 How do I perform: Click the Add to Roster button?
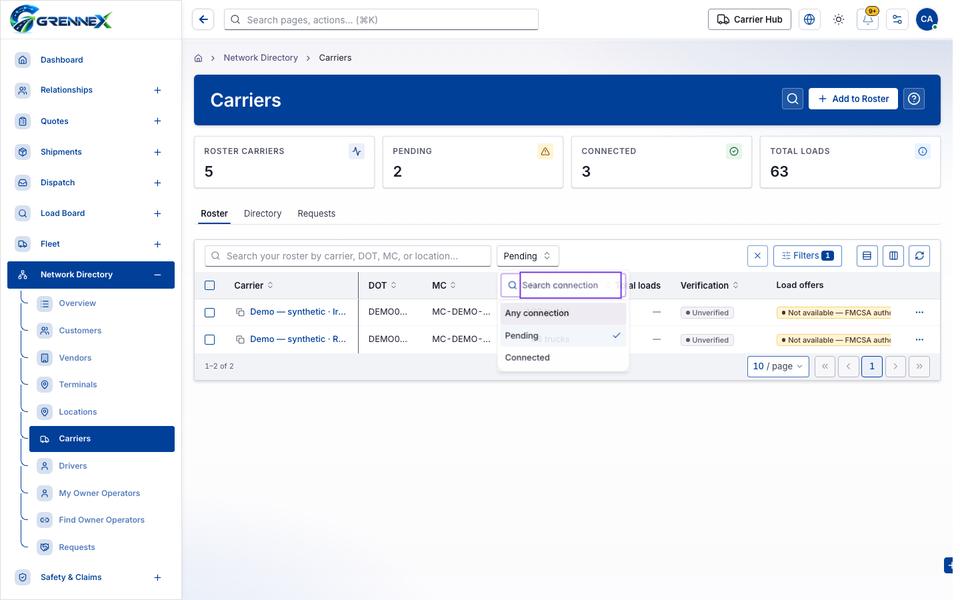[x=853, y=99]
